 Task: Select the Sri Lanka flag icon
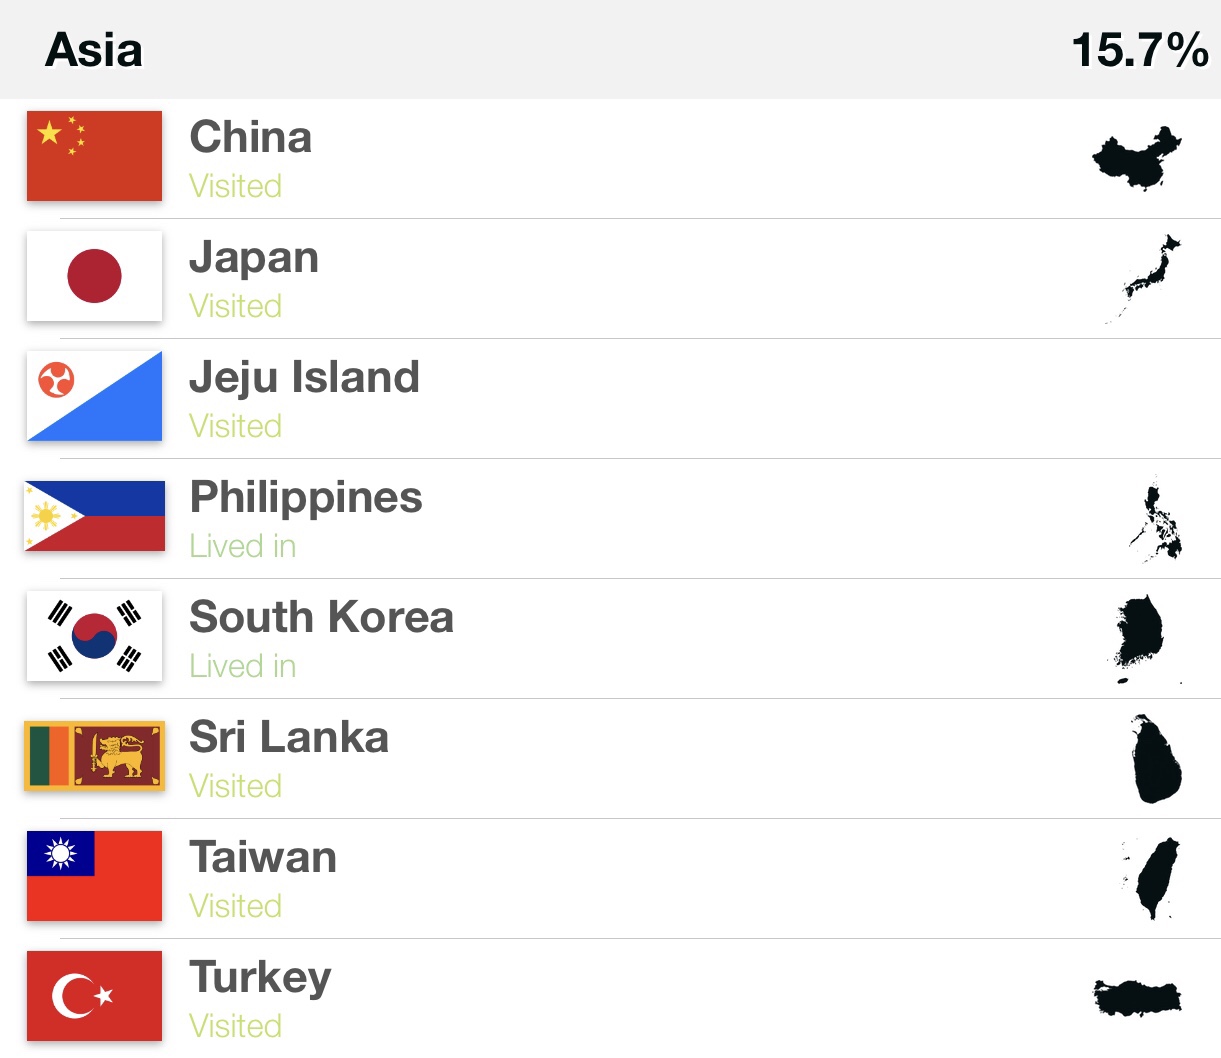(x=94, y=756)
